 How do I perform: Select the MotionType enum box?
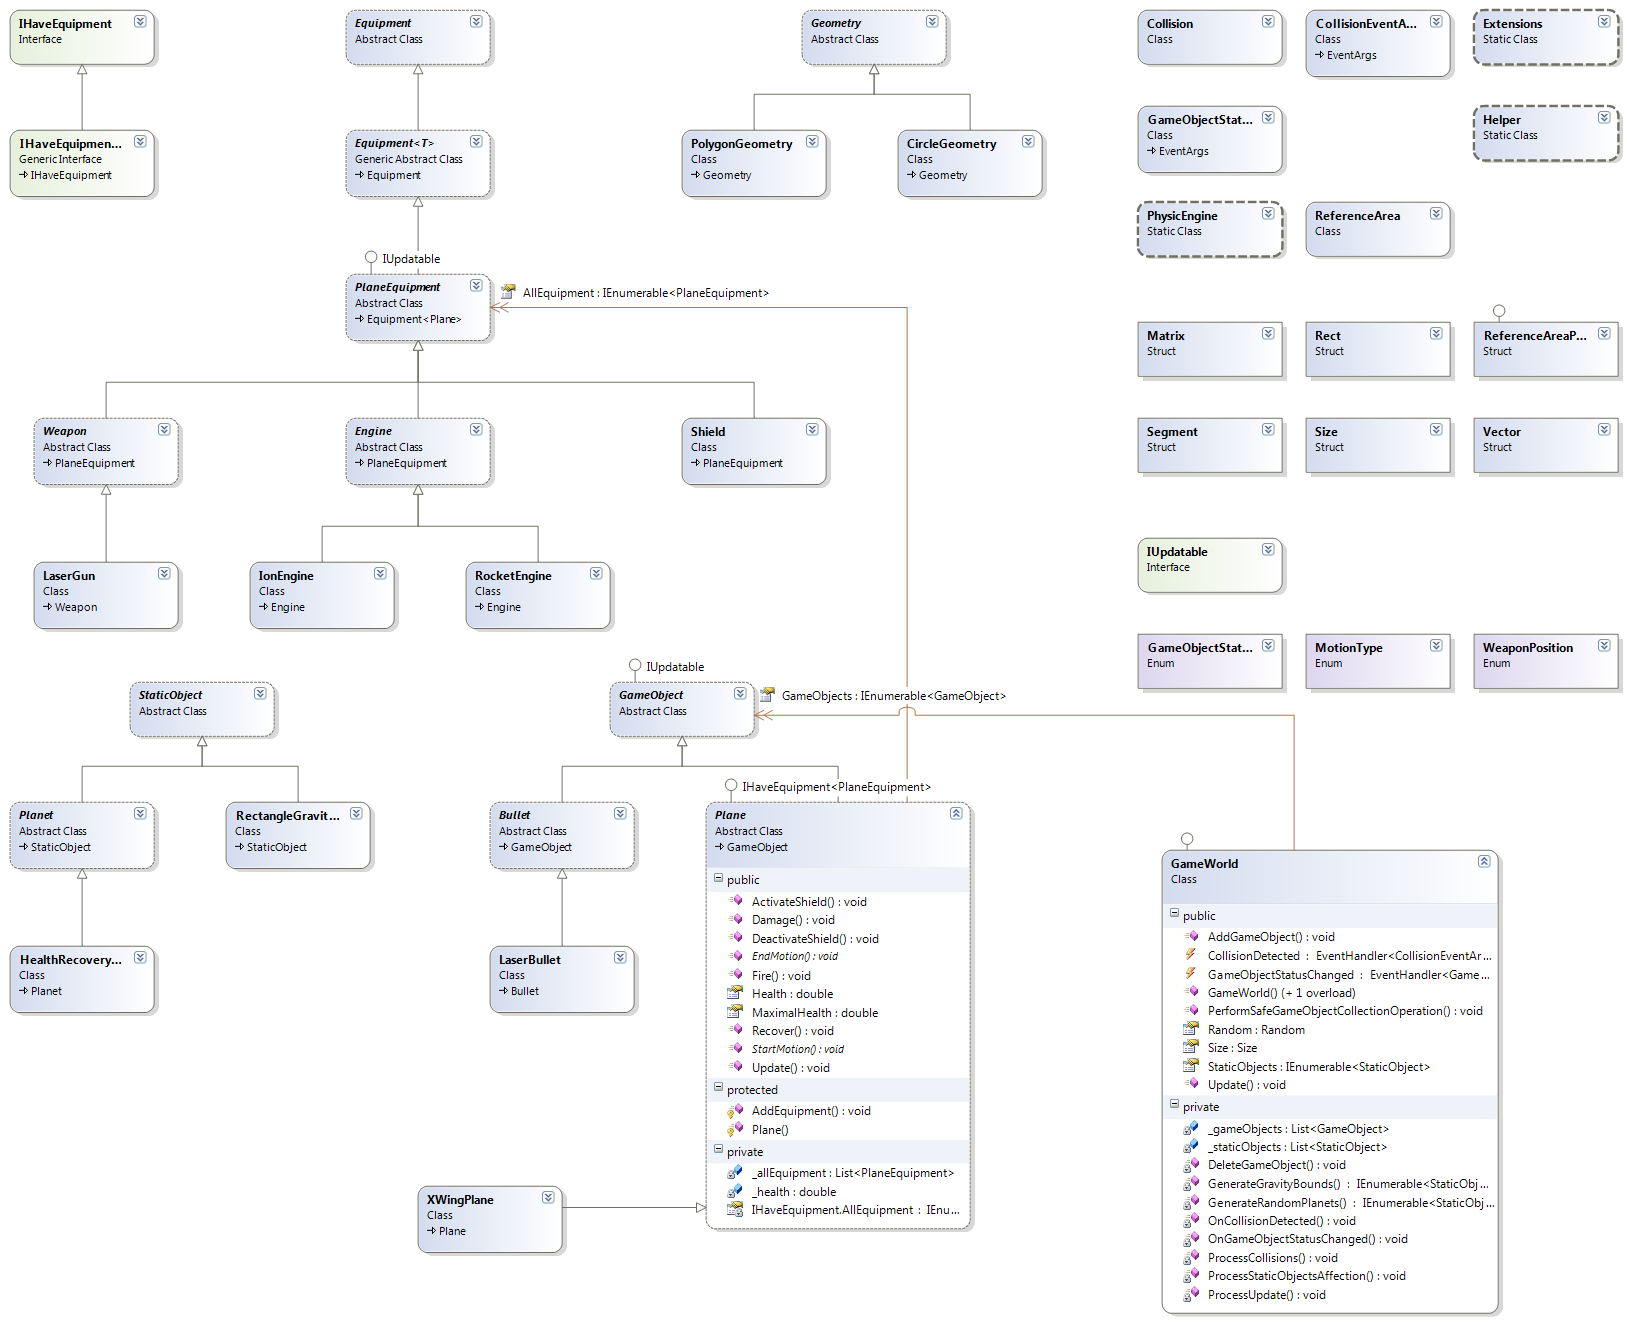tap(1378, 662)
